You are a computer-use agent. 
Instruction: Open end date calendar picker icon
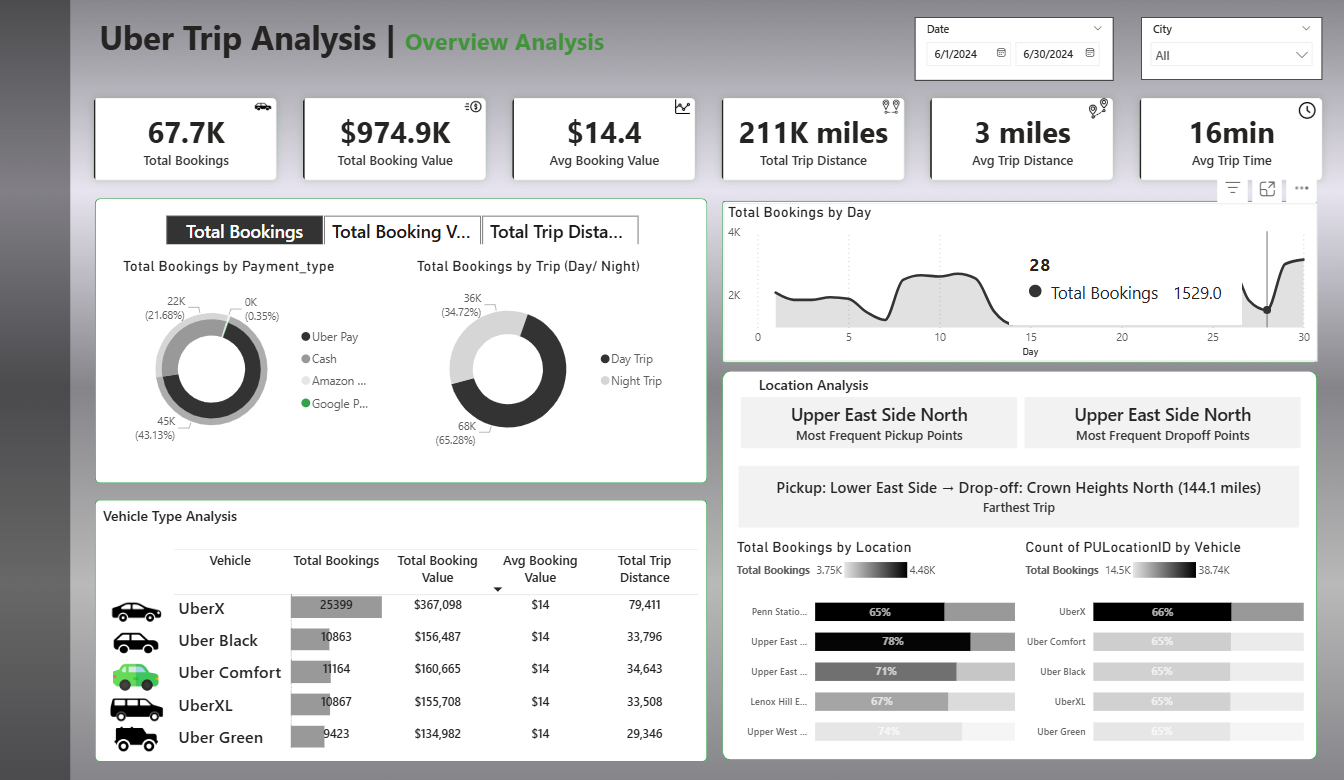1090,54
